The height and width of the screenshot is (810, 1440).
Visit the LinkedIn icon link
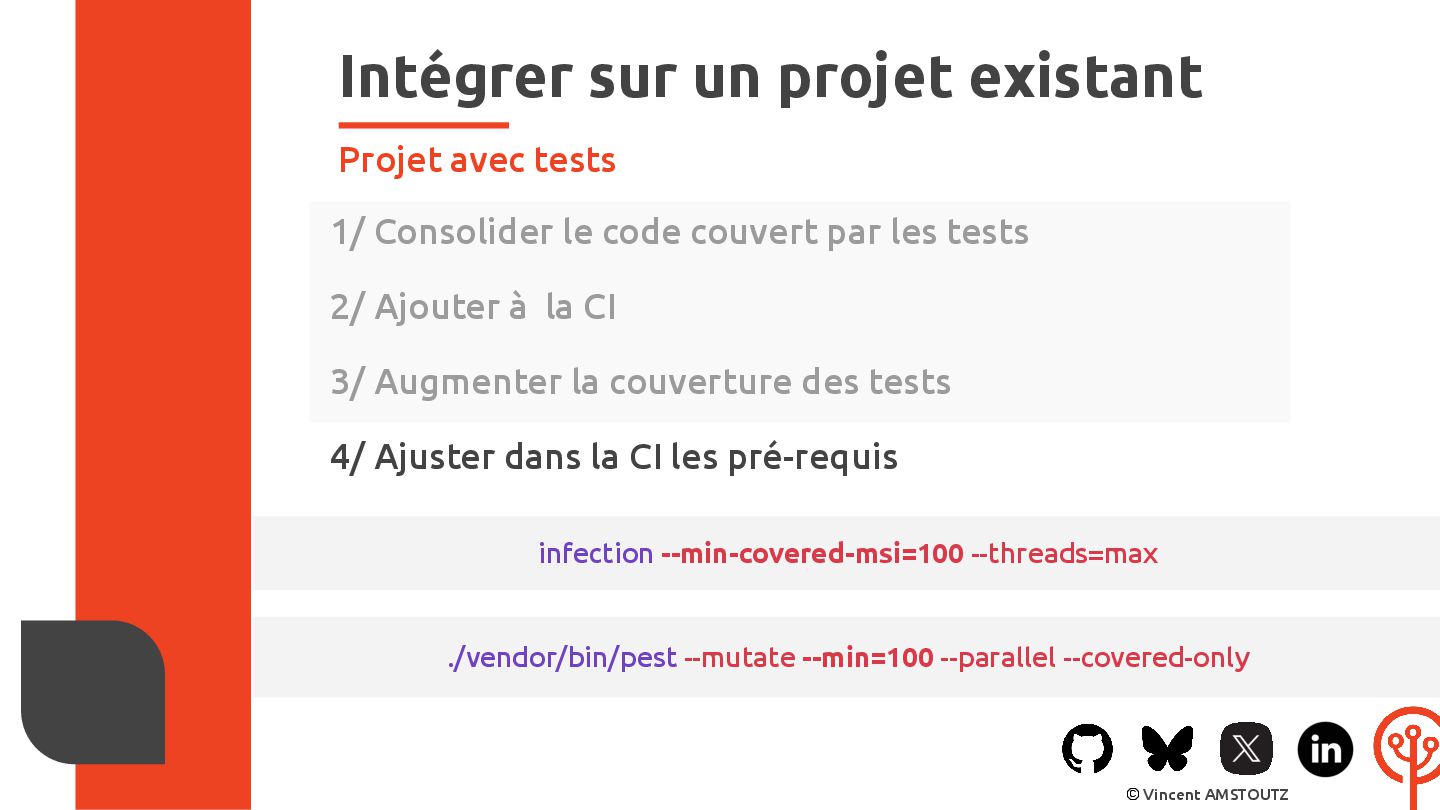(1325, 749)
